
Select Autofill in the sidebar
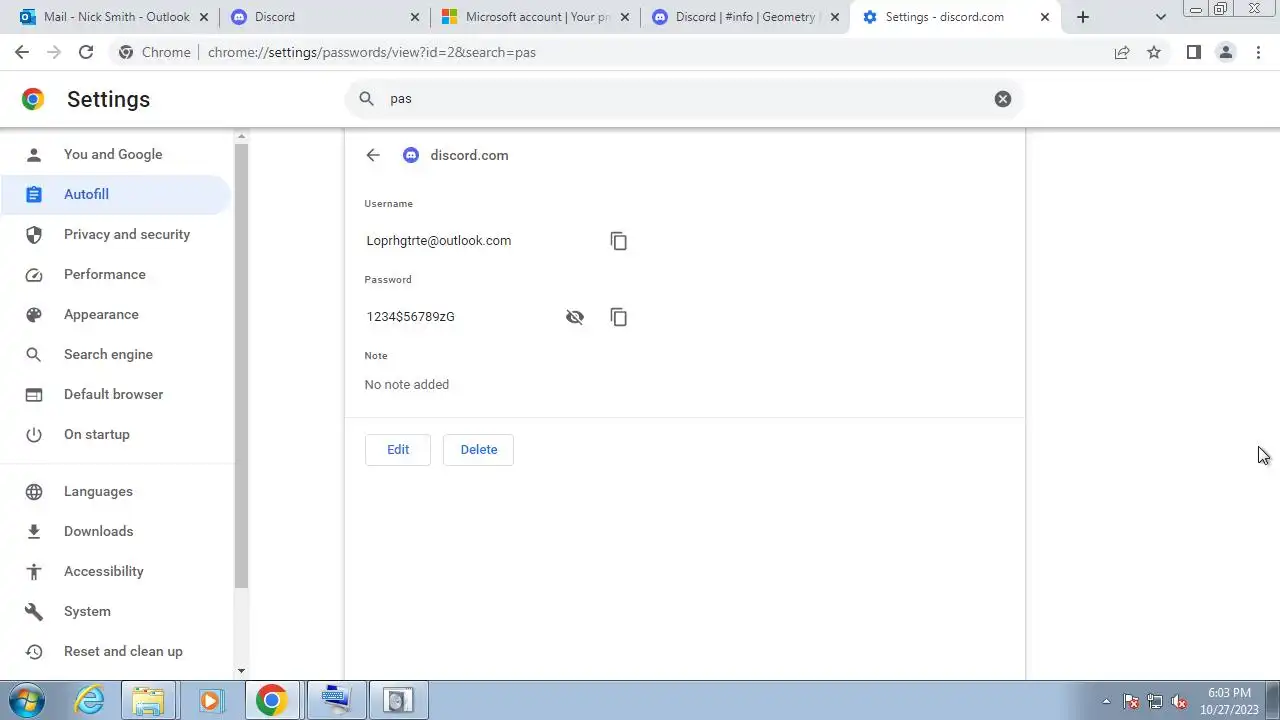tap(116, 194)
